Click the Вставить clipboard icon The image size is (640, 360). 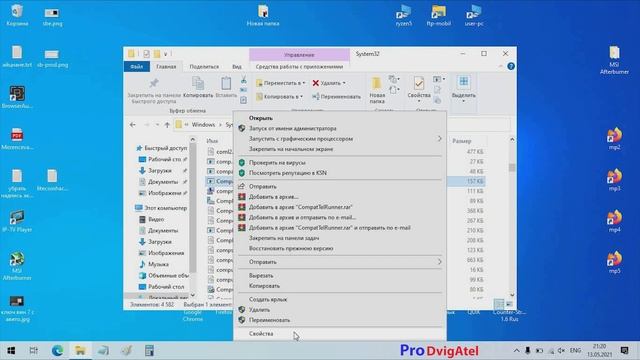pyautogui.click(x=226, y=83)
